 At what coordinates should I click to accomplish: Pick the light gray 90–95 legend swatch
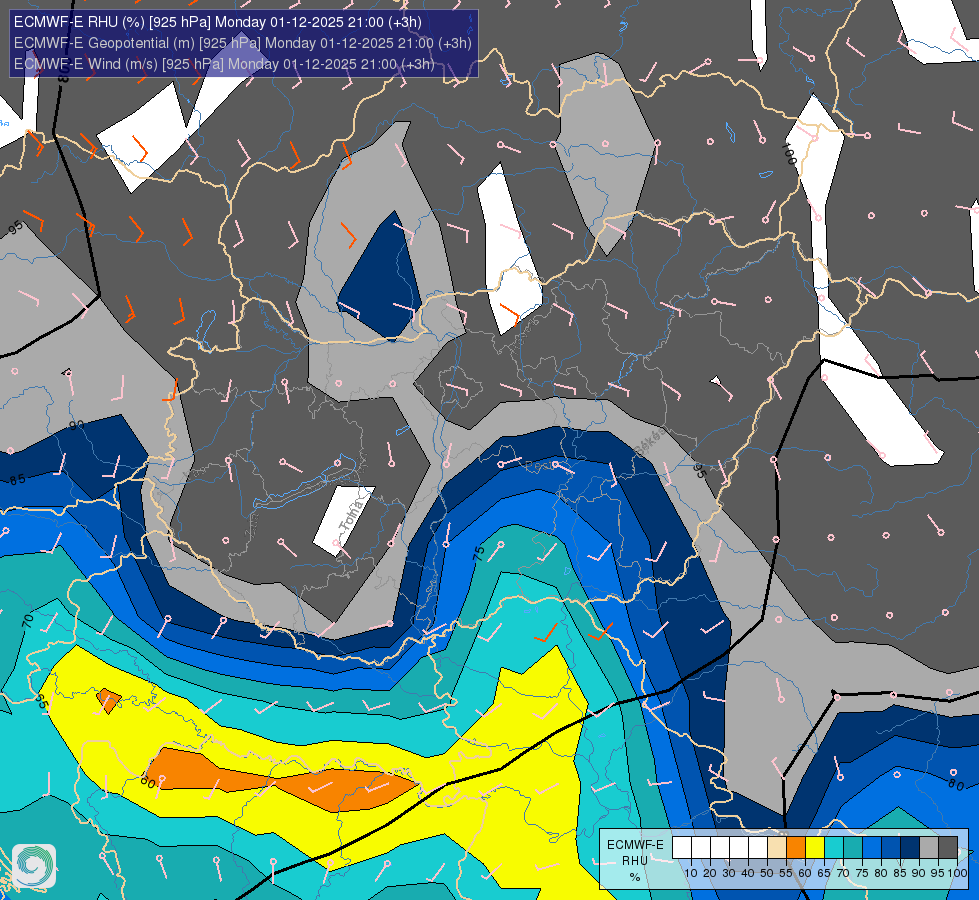click(929, 848)
